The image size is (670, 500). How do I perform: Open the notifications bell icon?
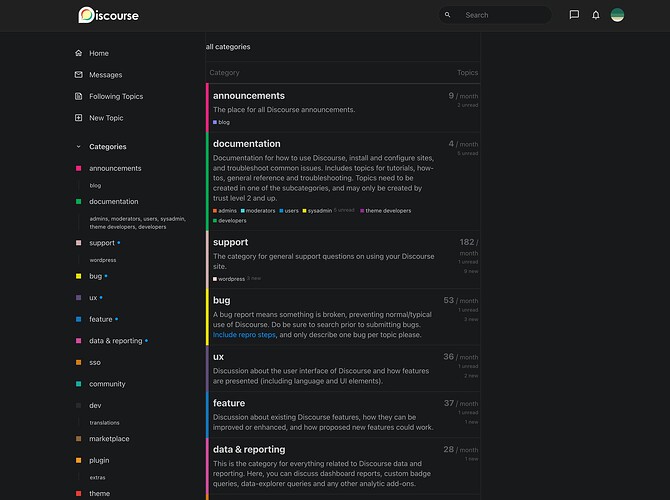pos(596,15)
